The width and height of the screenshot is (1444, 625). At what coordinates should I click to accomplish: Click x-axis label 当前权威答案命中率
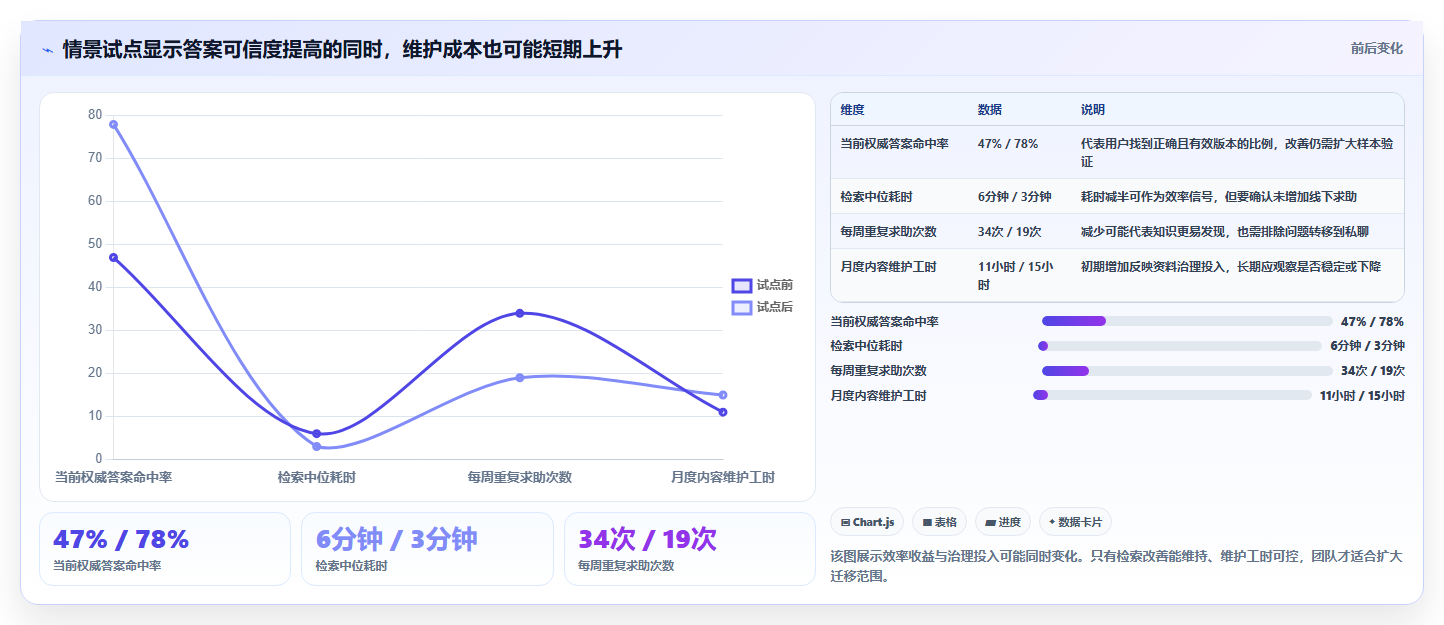113,477
